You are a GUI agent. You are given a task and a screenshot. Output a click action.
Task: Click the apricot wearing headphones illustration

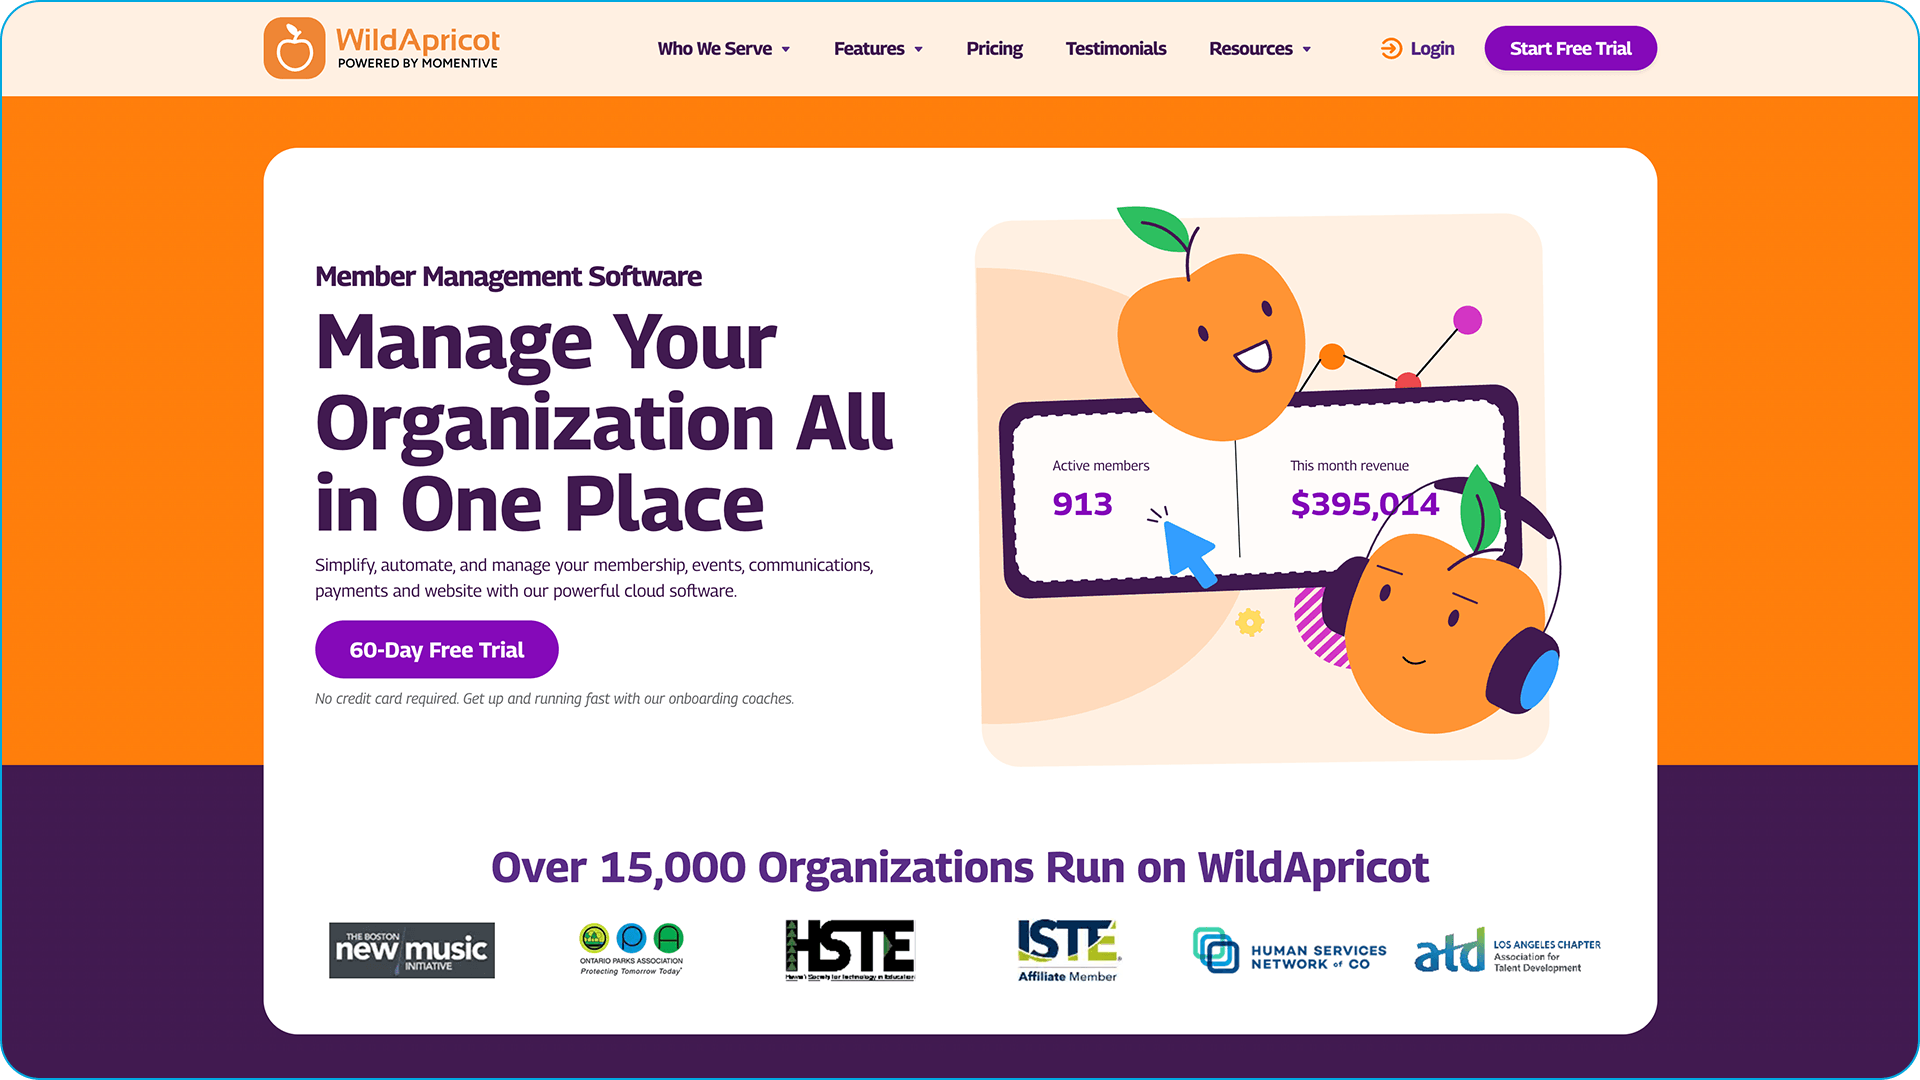[x=1445, y=635]
